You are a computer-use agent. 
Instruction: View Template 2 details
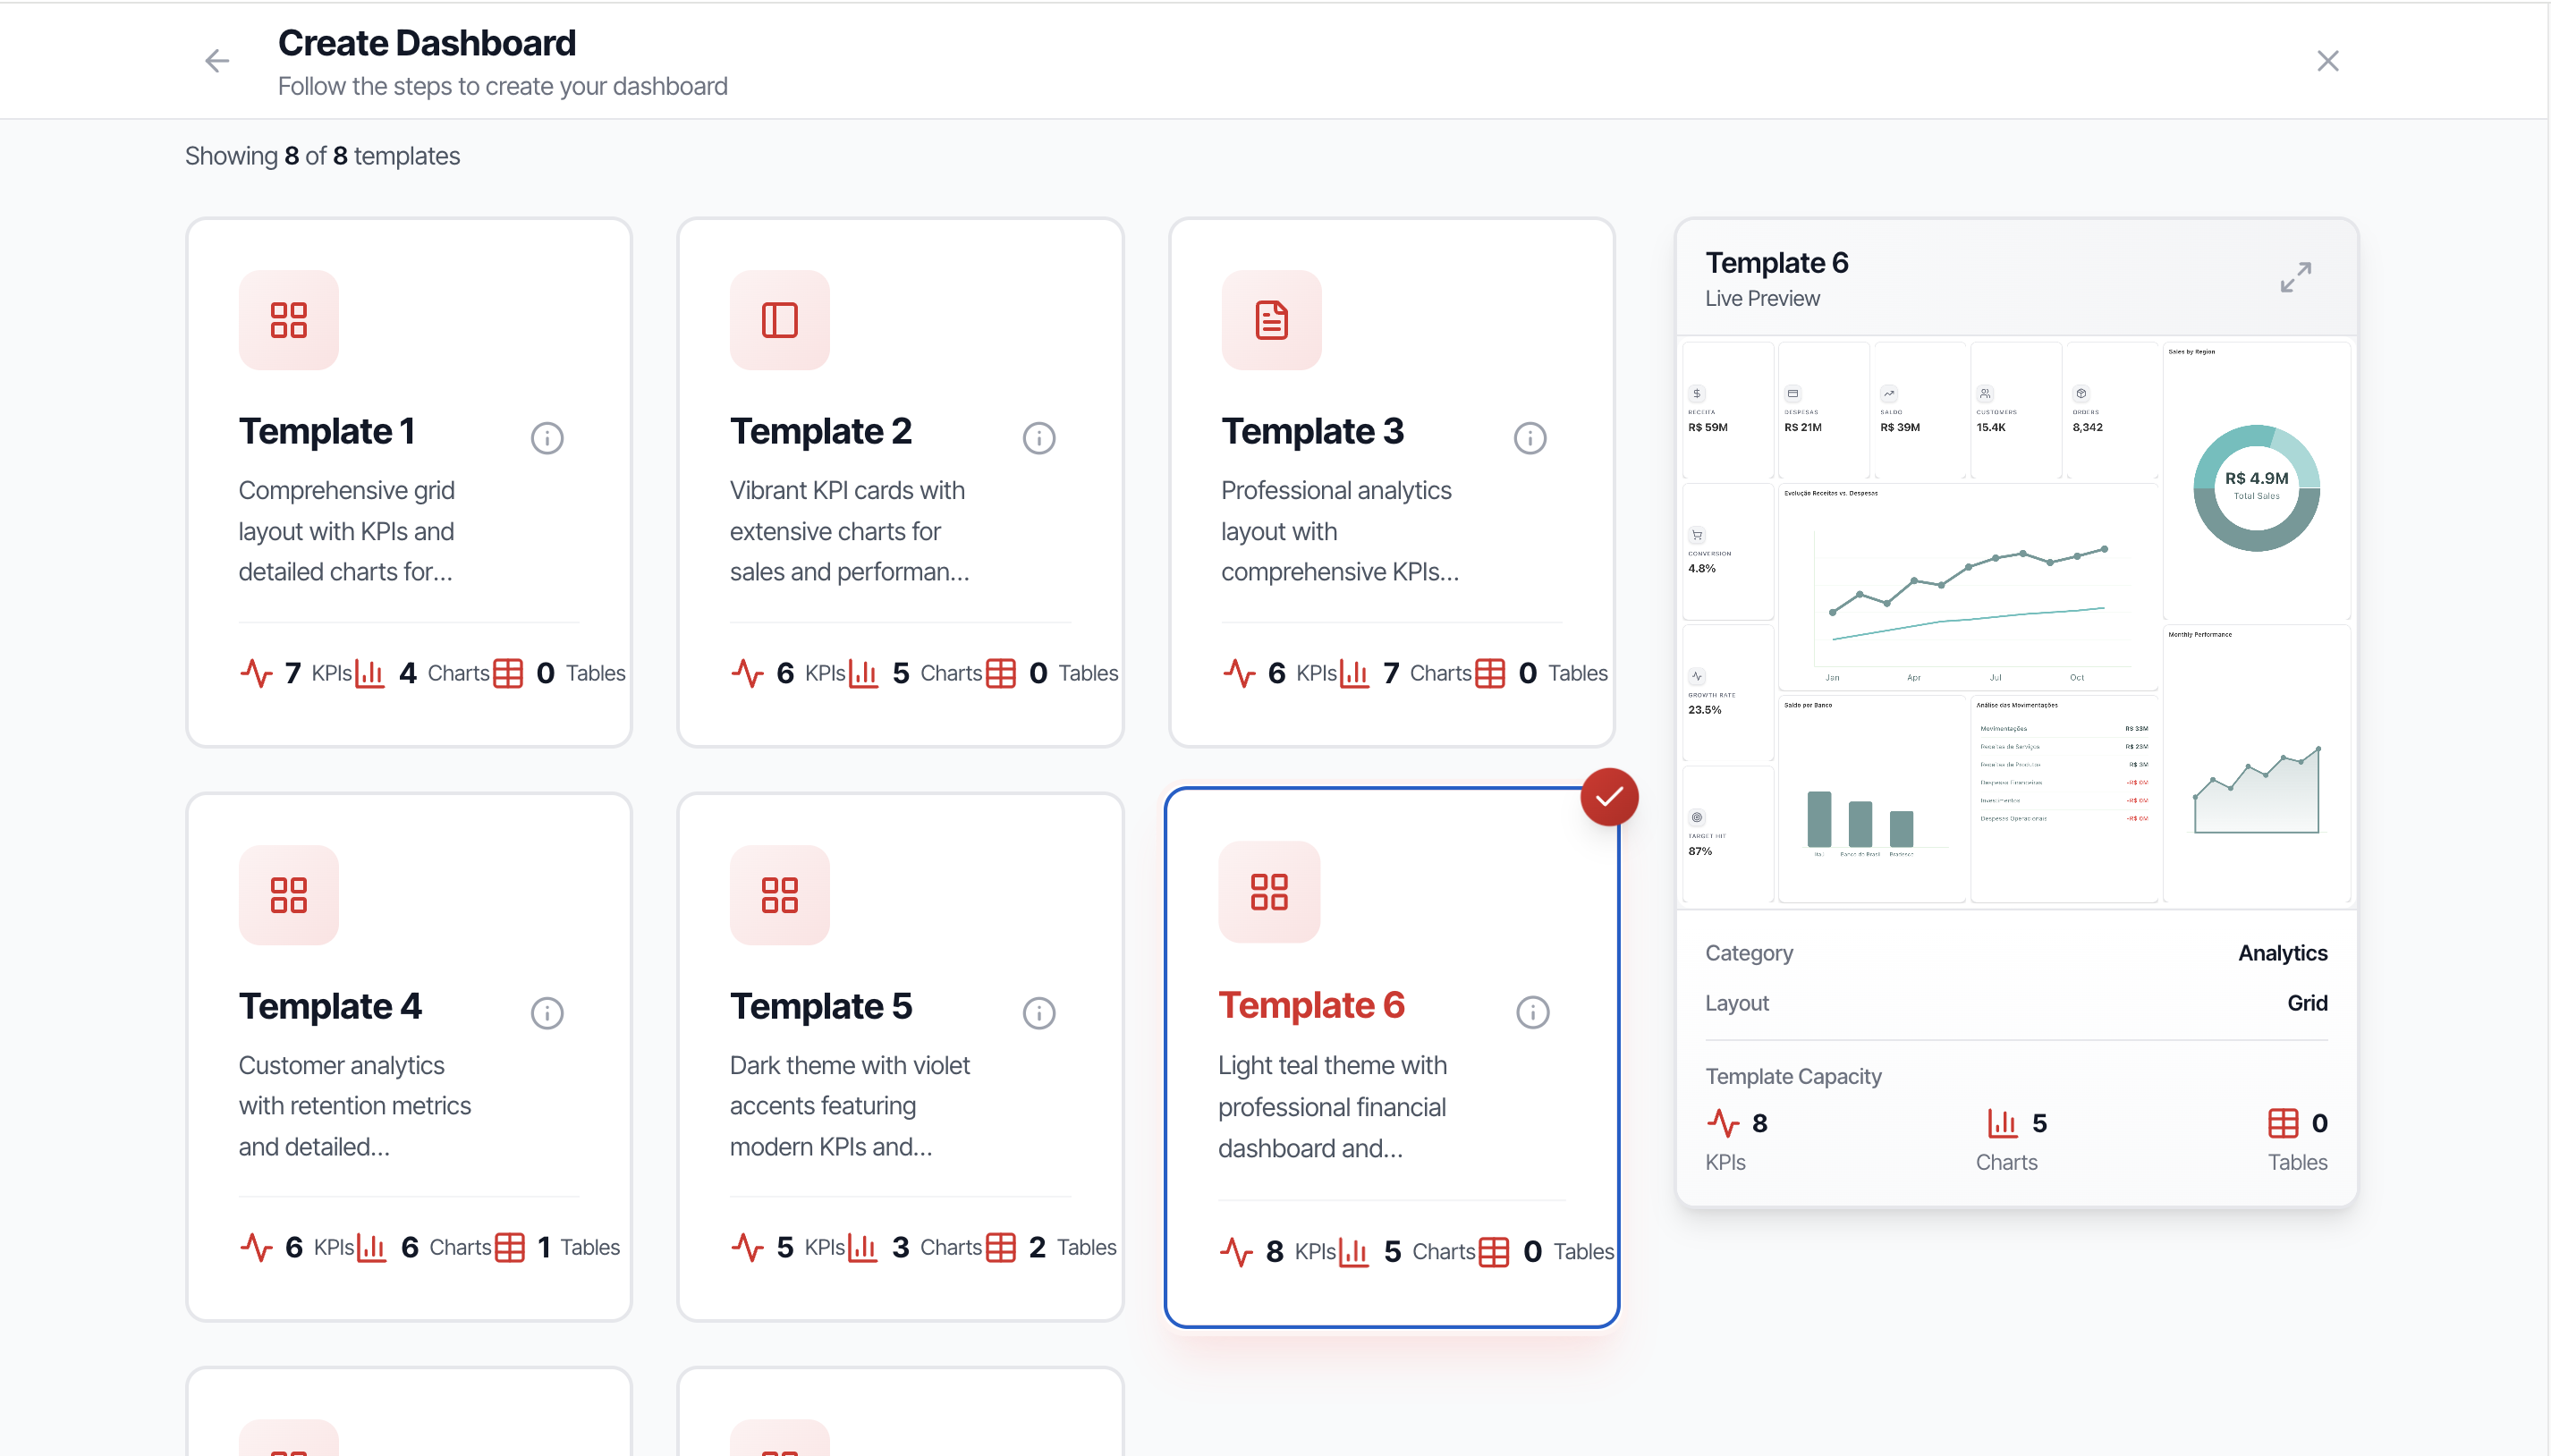pyautogui.click(x=1037, y=437)
